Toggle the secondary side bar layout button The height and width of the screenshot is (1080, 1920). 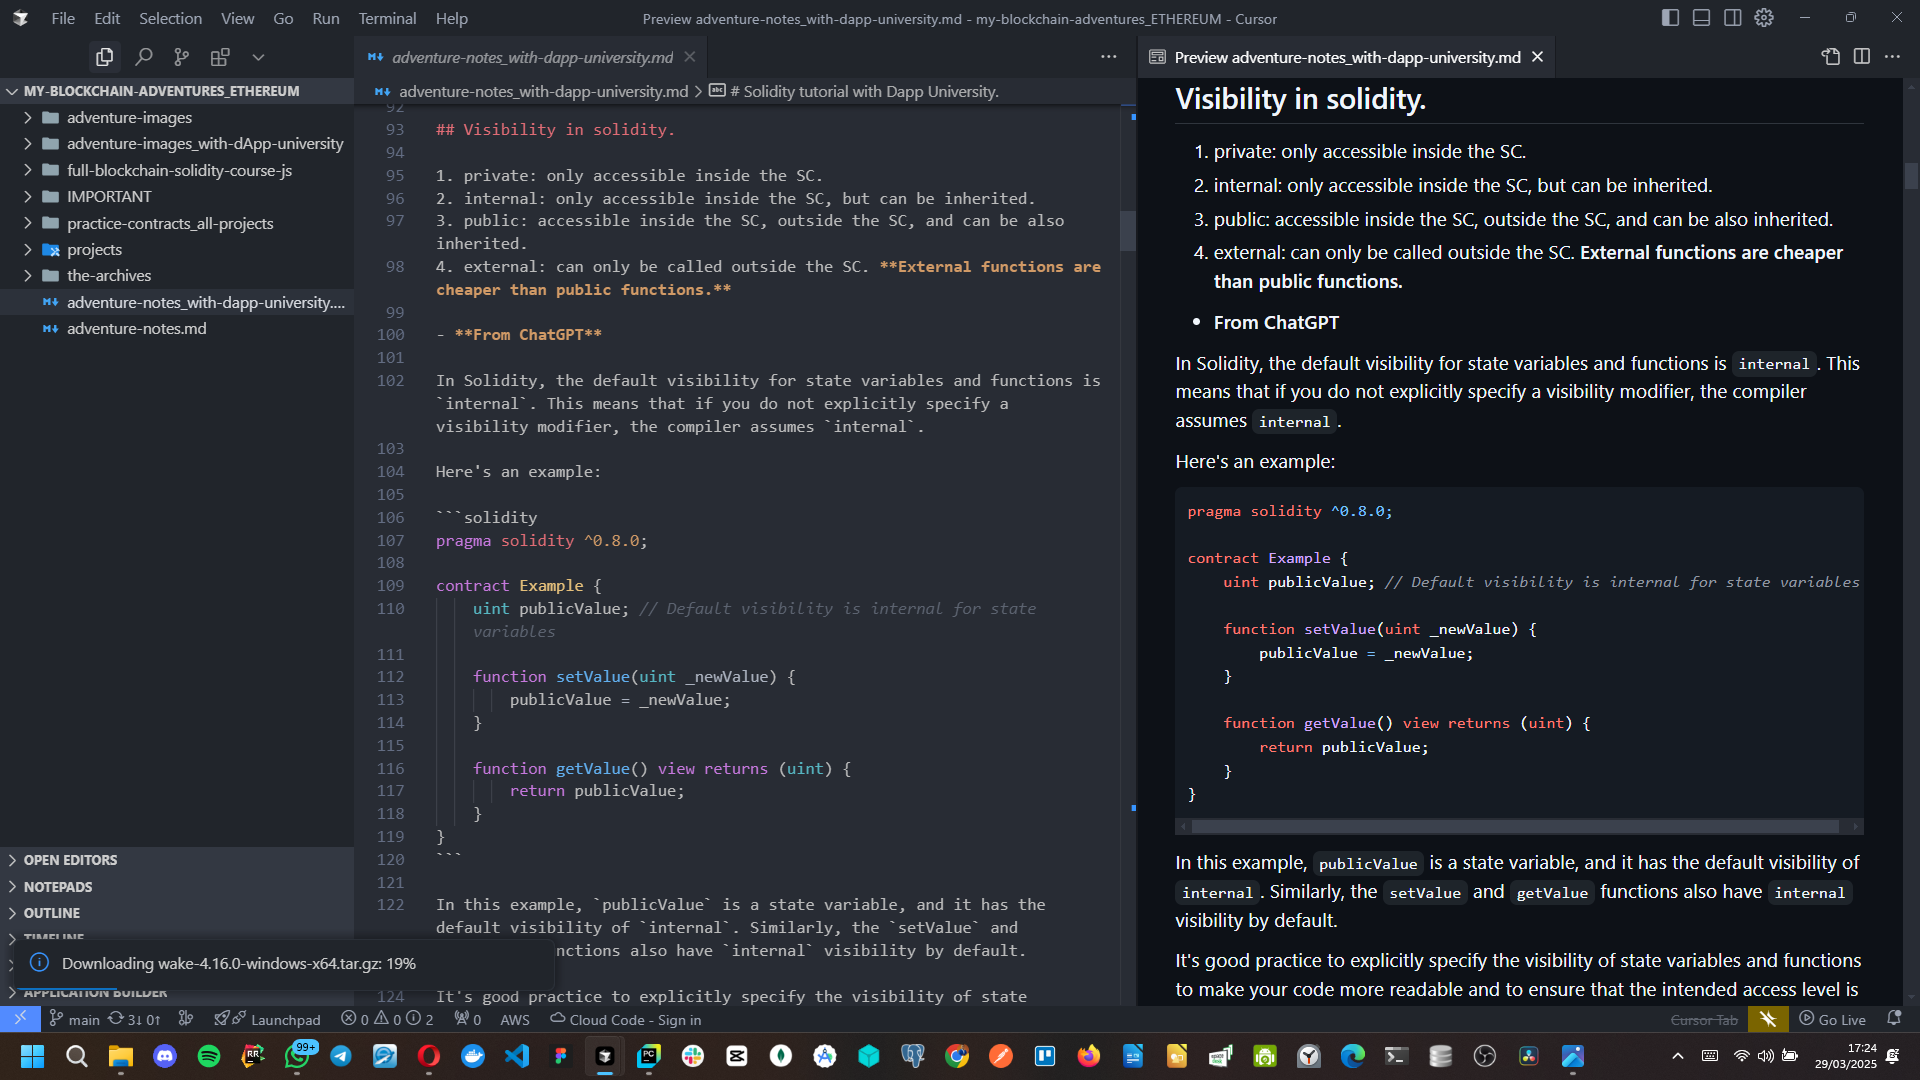pyautogui.click(x=1732, y=18)
